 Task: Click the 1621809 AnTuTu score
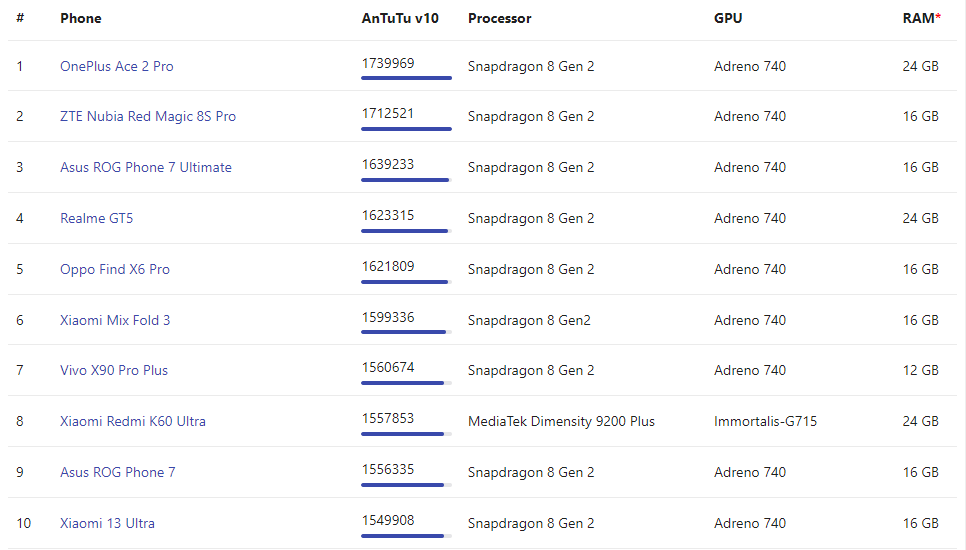[x=388, y=266]
